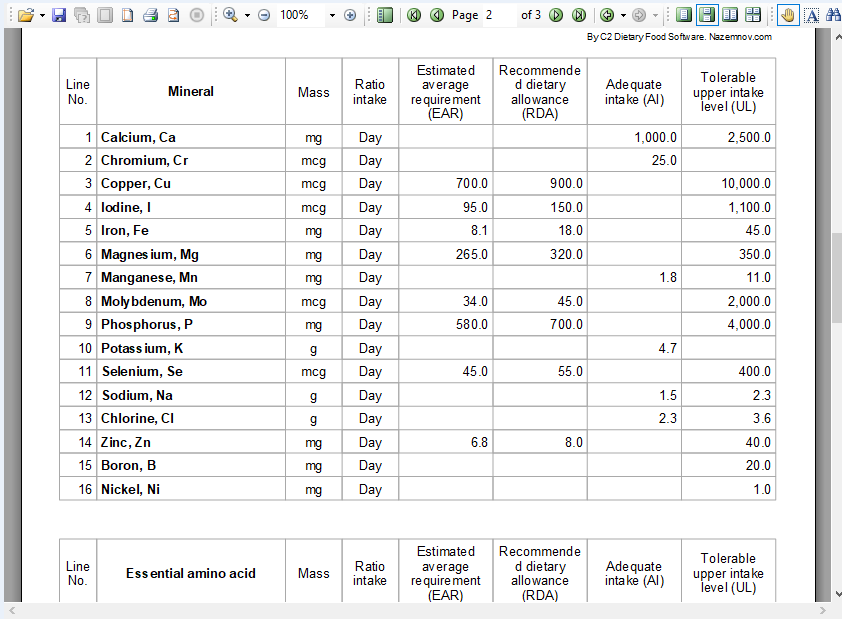Viewport: 842px width, 619px height.
Task: Go to the last page
Action: coord(579,15)
